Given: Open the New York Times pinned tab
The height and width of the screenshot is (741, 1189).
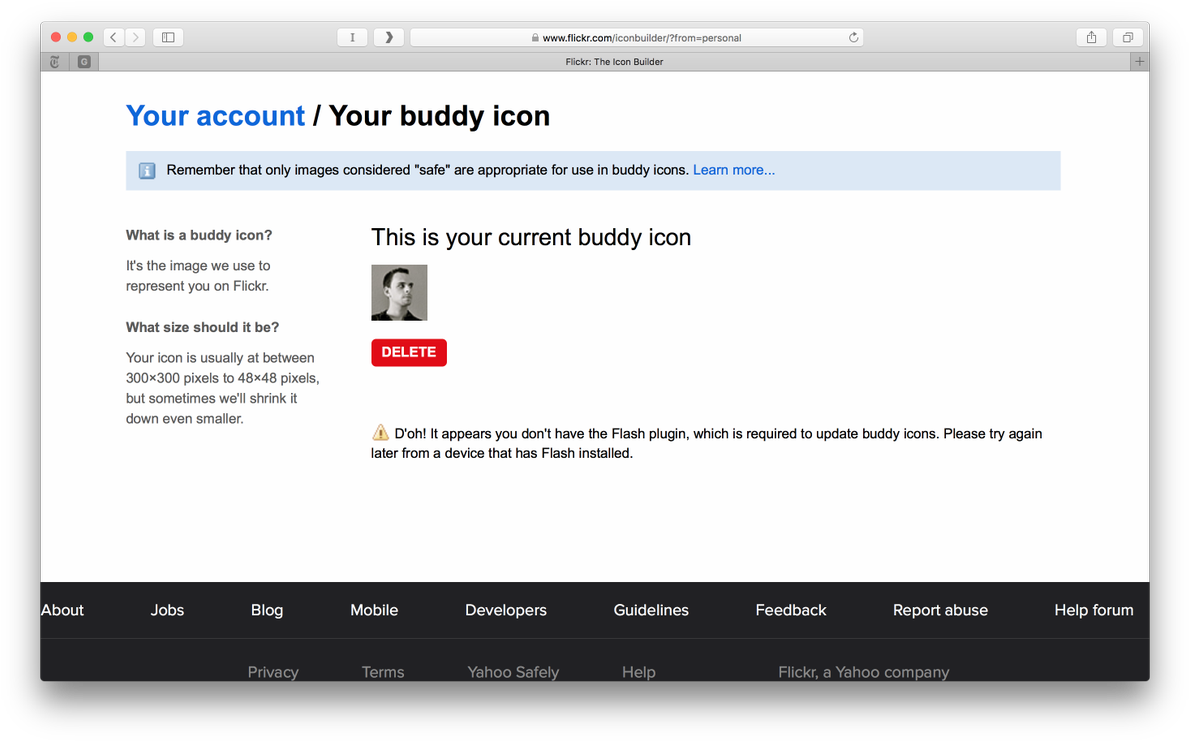Looking at the screenshot, I should pyautogui.click(x=55, y=61).
